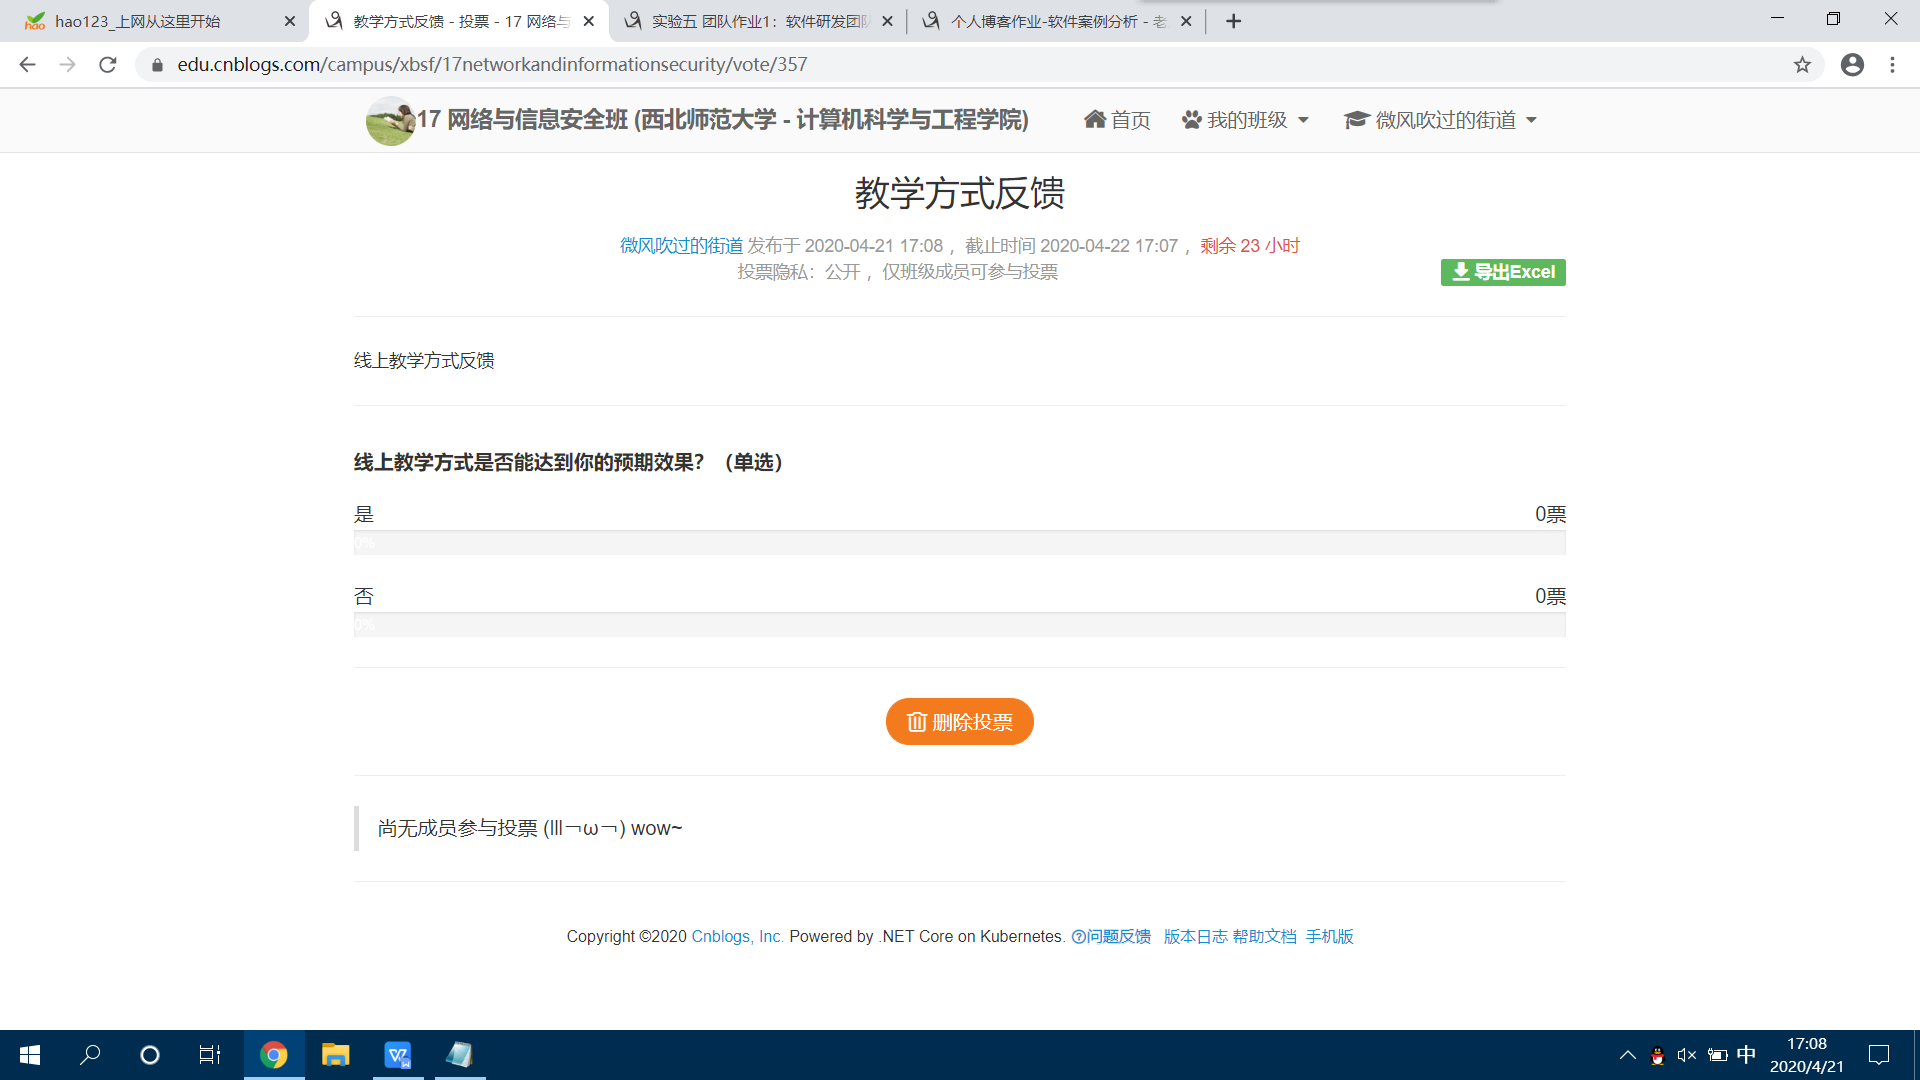Open Chrome's three-dot menu
The height and width of the screenshot is (1080, 1920).
click(x=1892, y=65)
